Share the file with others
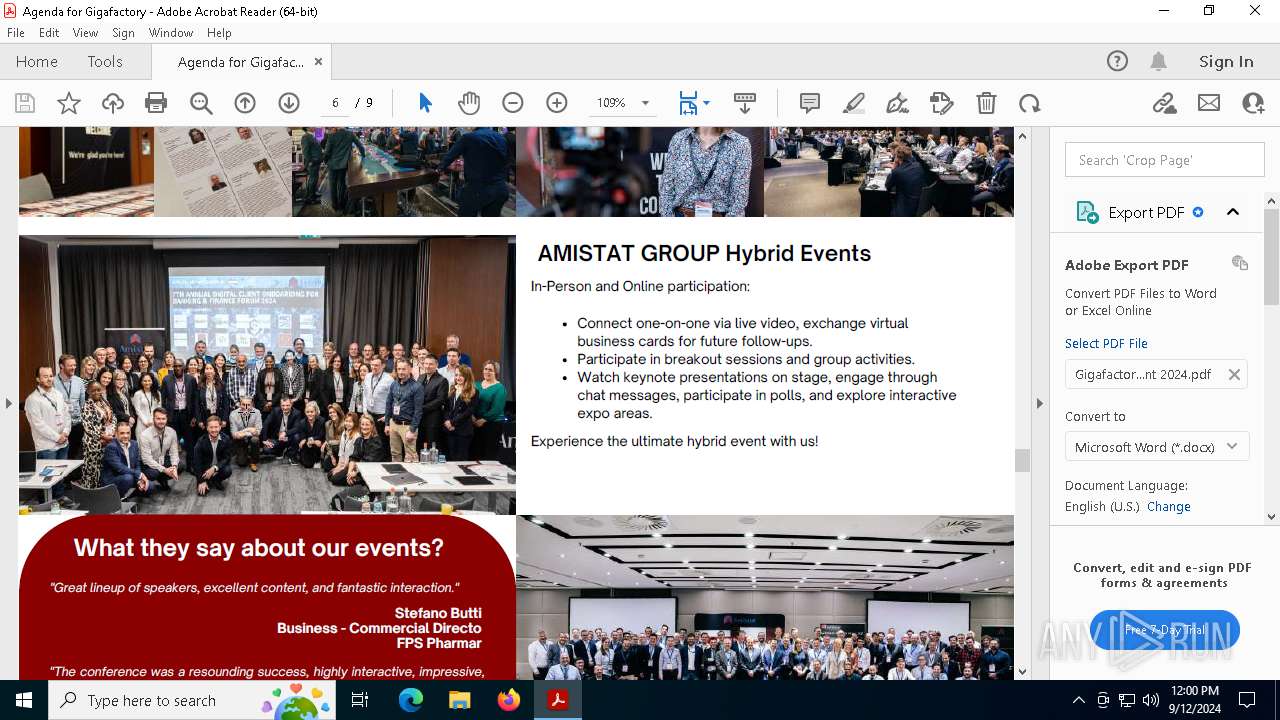 click(1253, 103)
